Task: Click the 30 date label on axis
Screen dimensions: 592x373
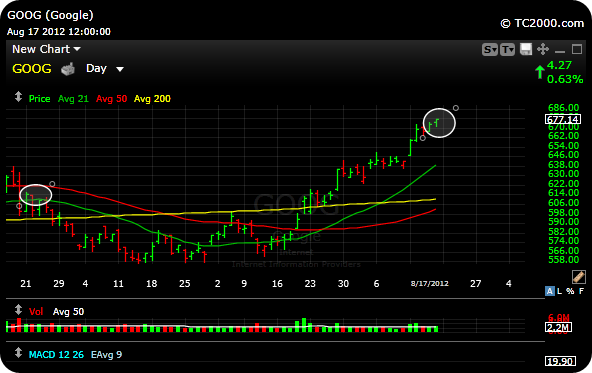Action: click(x=343, y=284)
